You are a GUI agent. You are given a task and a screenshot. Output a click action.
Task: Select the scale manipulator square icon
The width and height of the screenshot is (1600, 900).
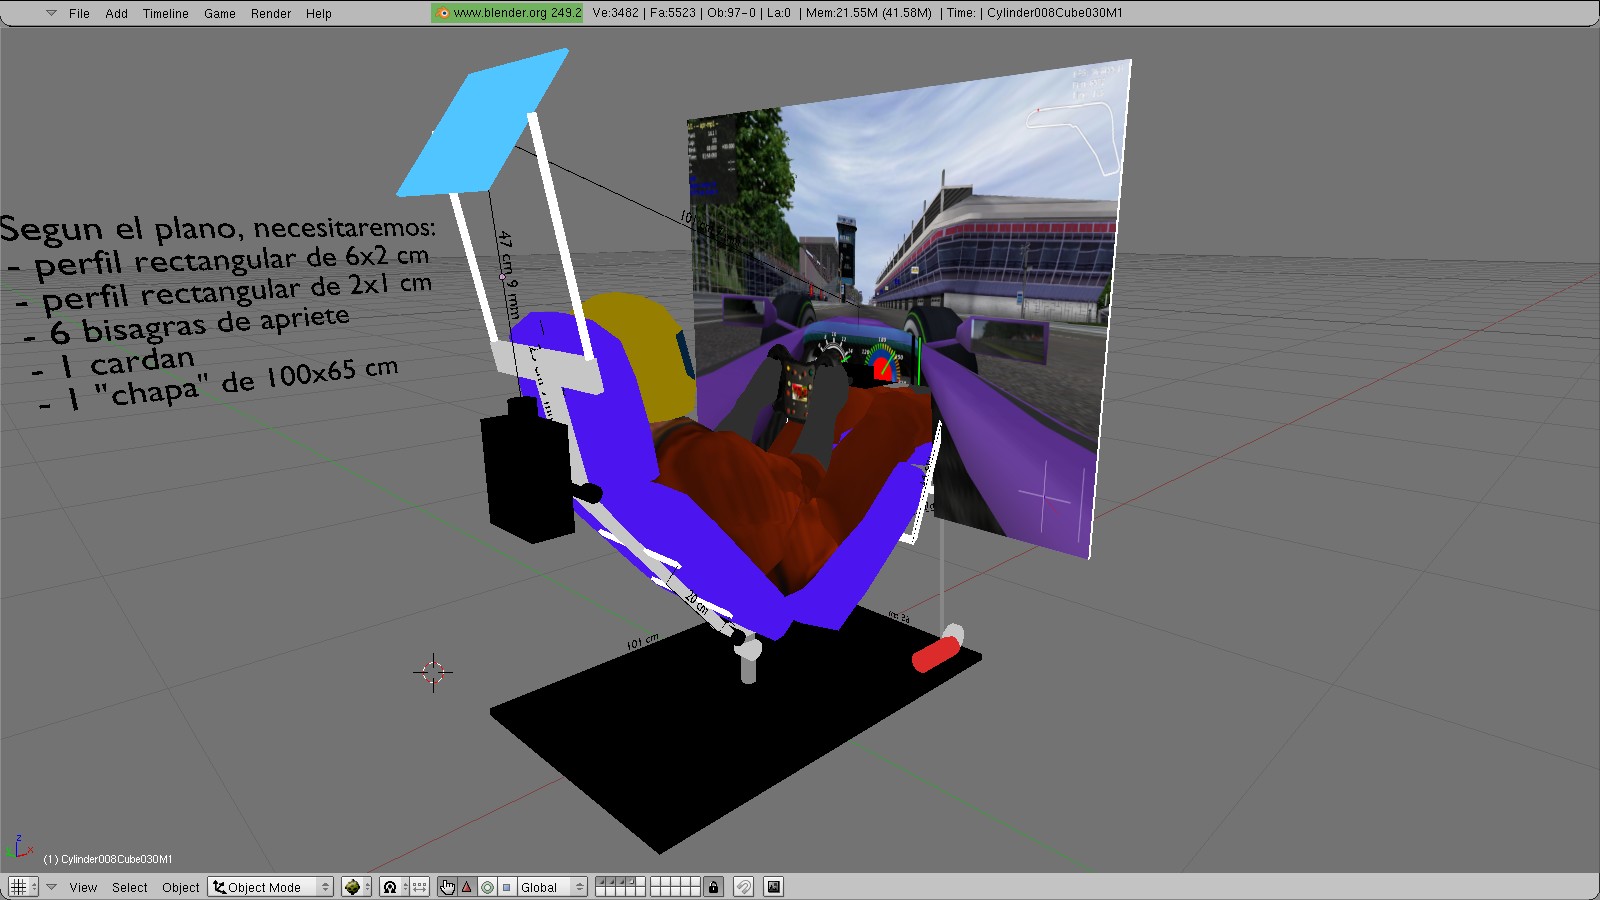[x=506, y=887]
